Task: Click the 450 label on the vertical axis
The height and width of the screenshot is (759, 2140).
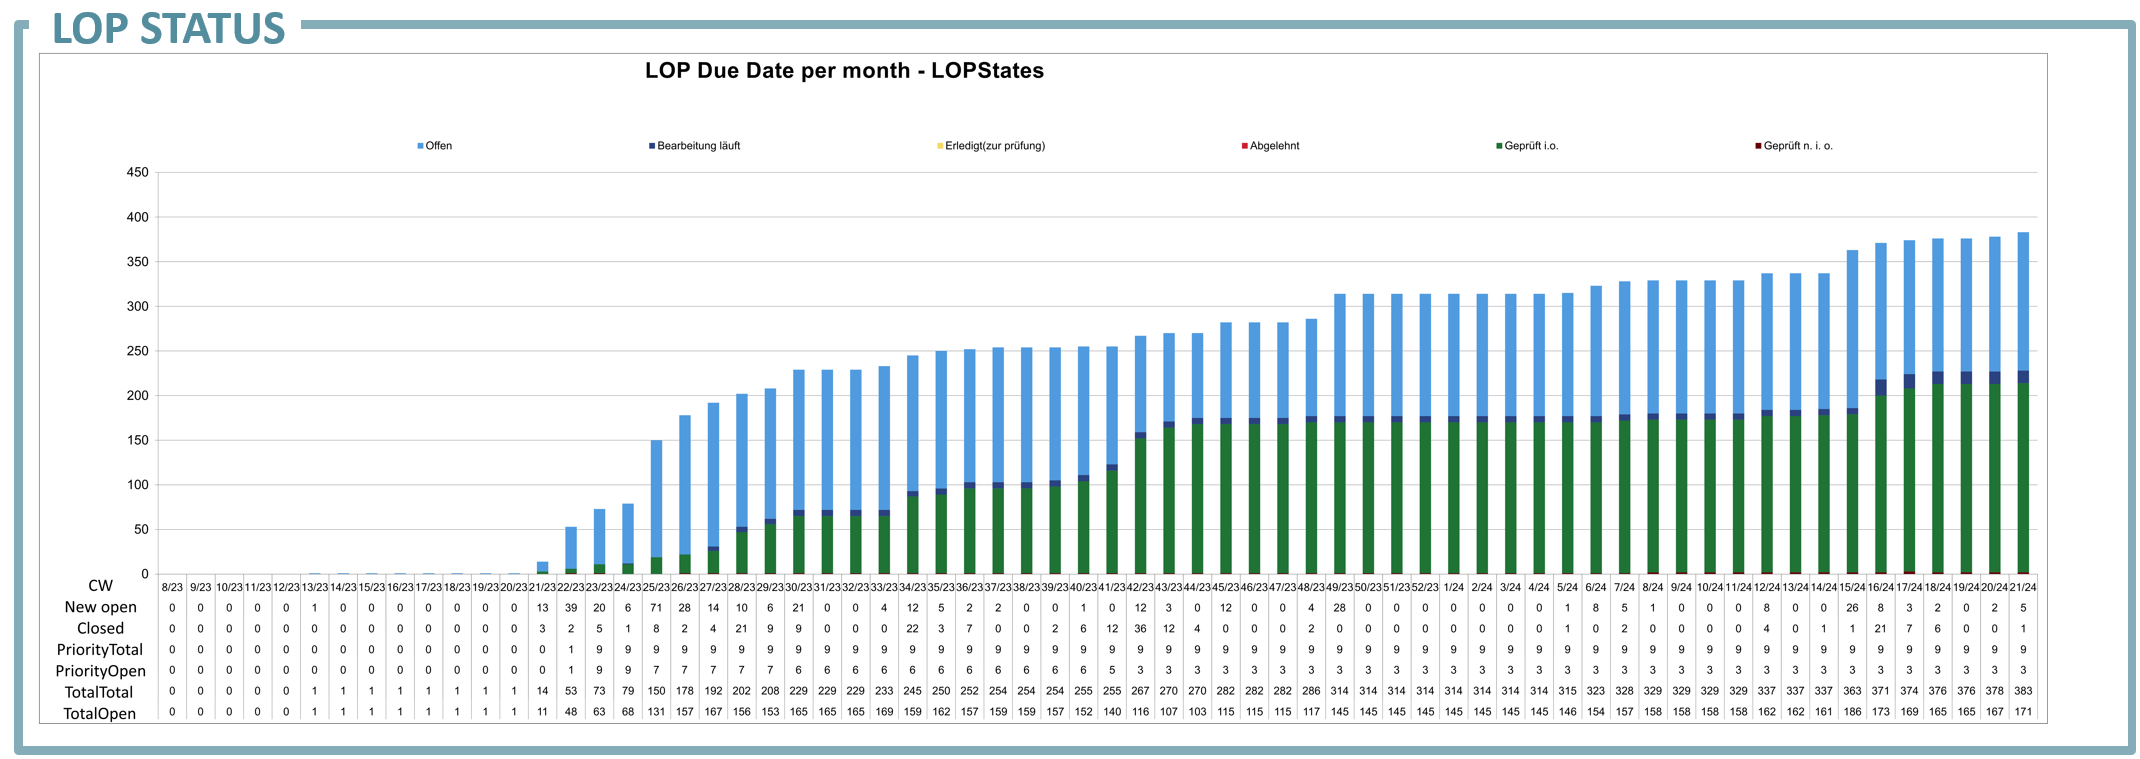Action: tap(137, 173)
